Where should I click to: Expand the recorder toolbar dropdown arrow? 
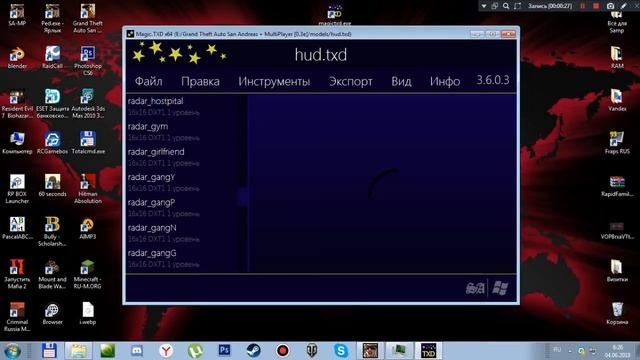tap(484, 6)
